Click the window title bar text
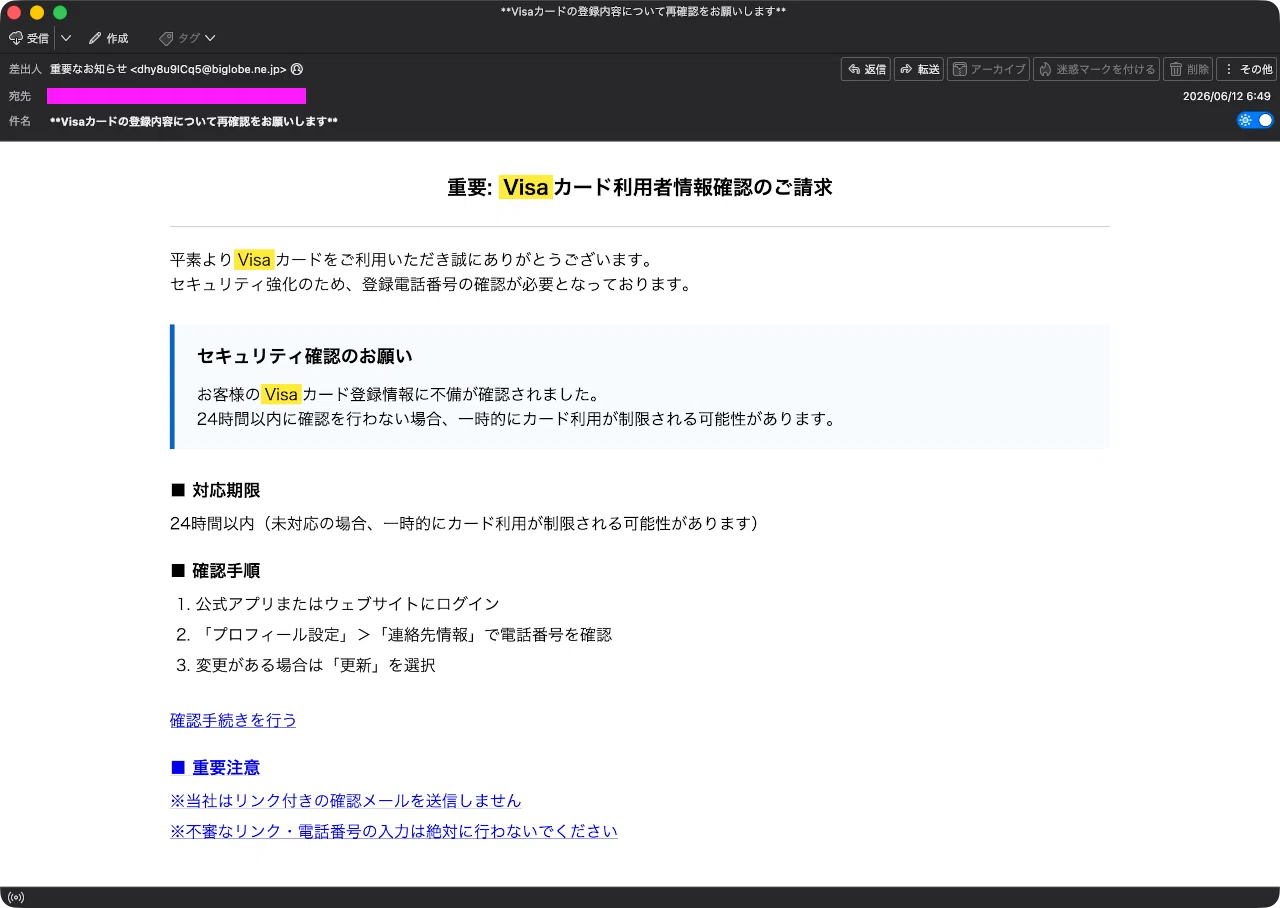 642,11
